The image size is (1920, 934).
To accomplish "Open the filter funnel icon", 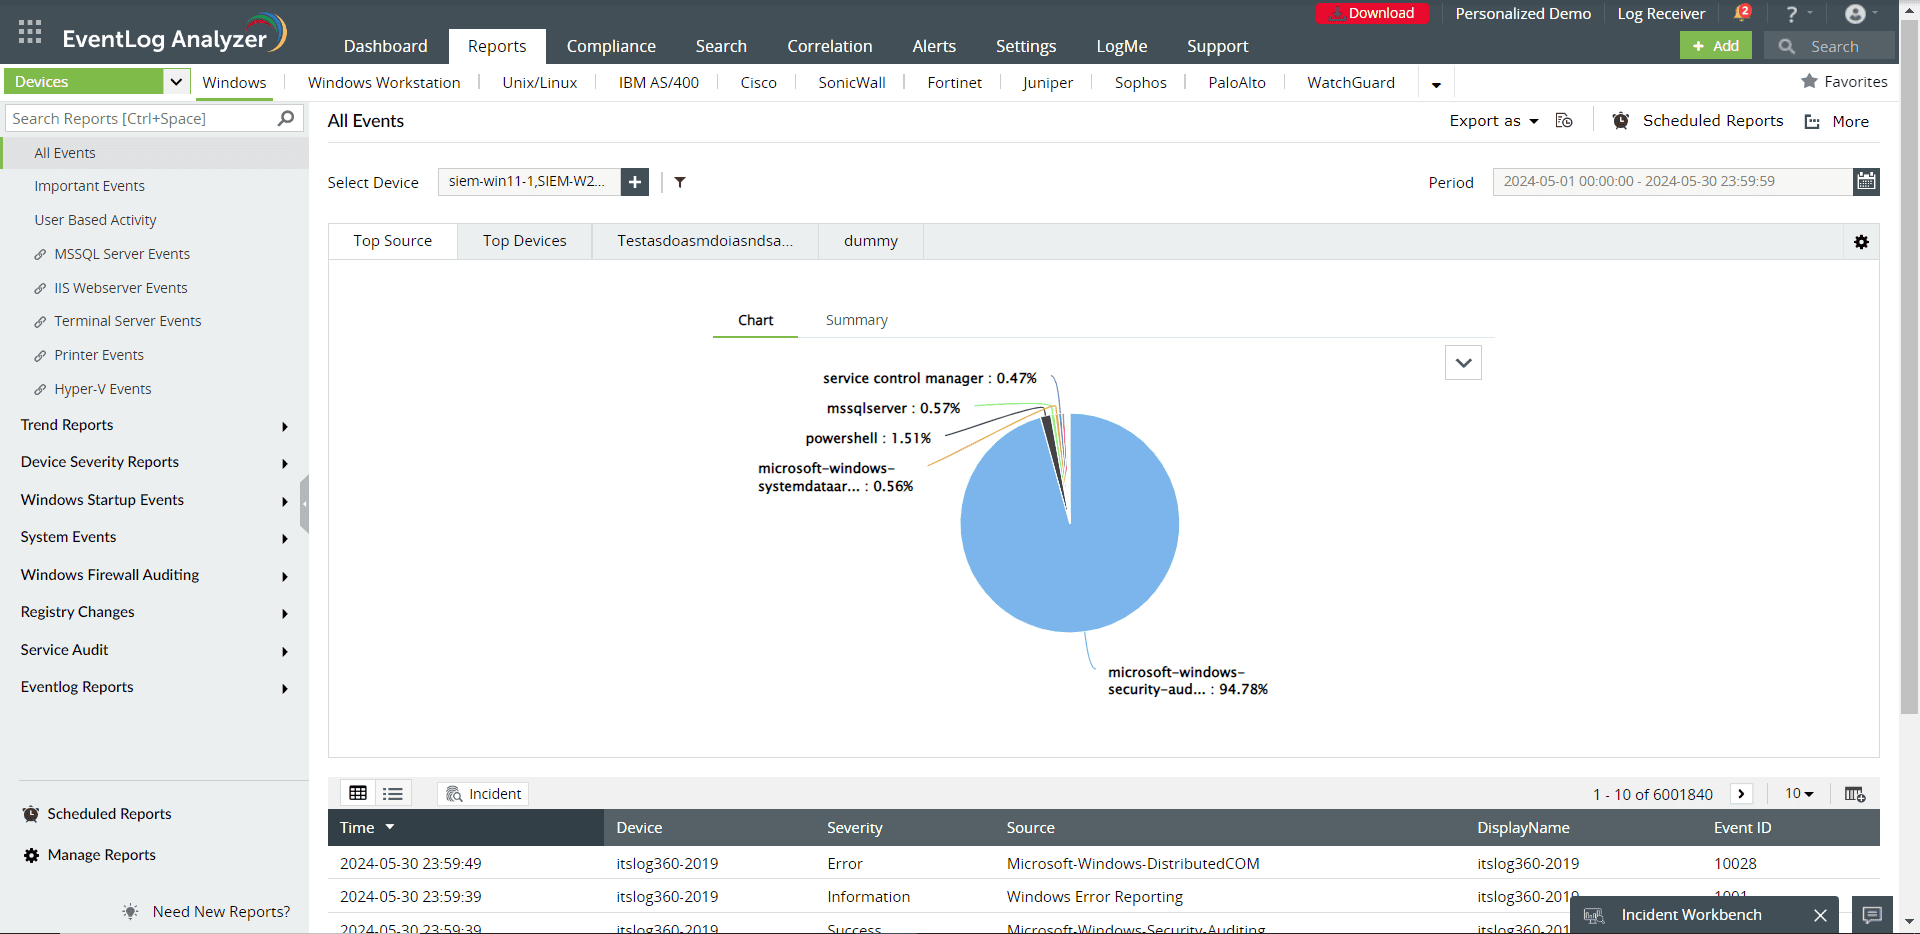I will click(680, 182).
